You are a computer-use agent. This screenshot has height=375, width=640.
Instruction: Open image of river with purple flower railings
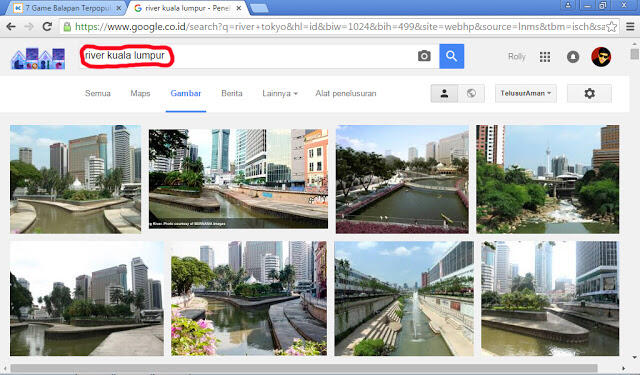(402, 179)
